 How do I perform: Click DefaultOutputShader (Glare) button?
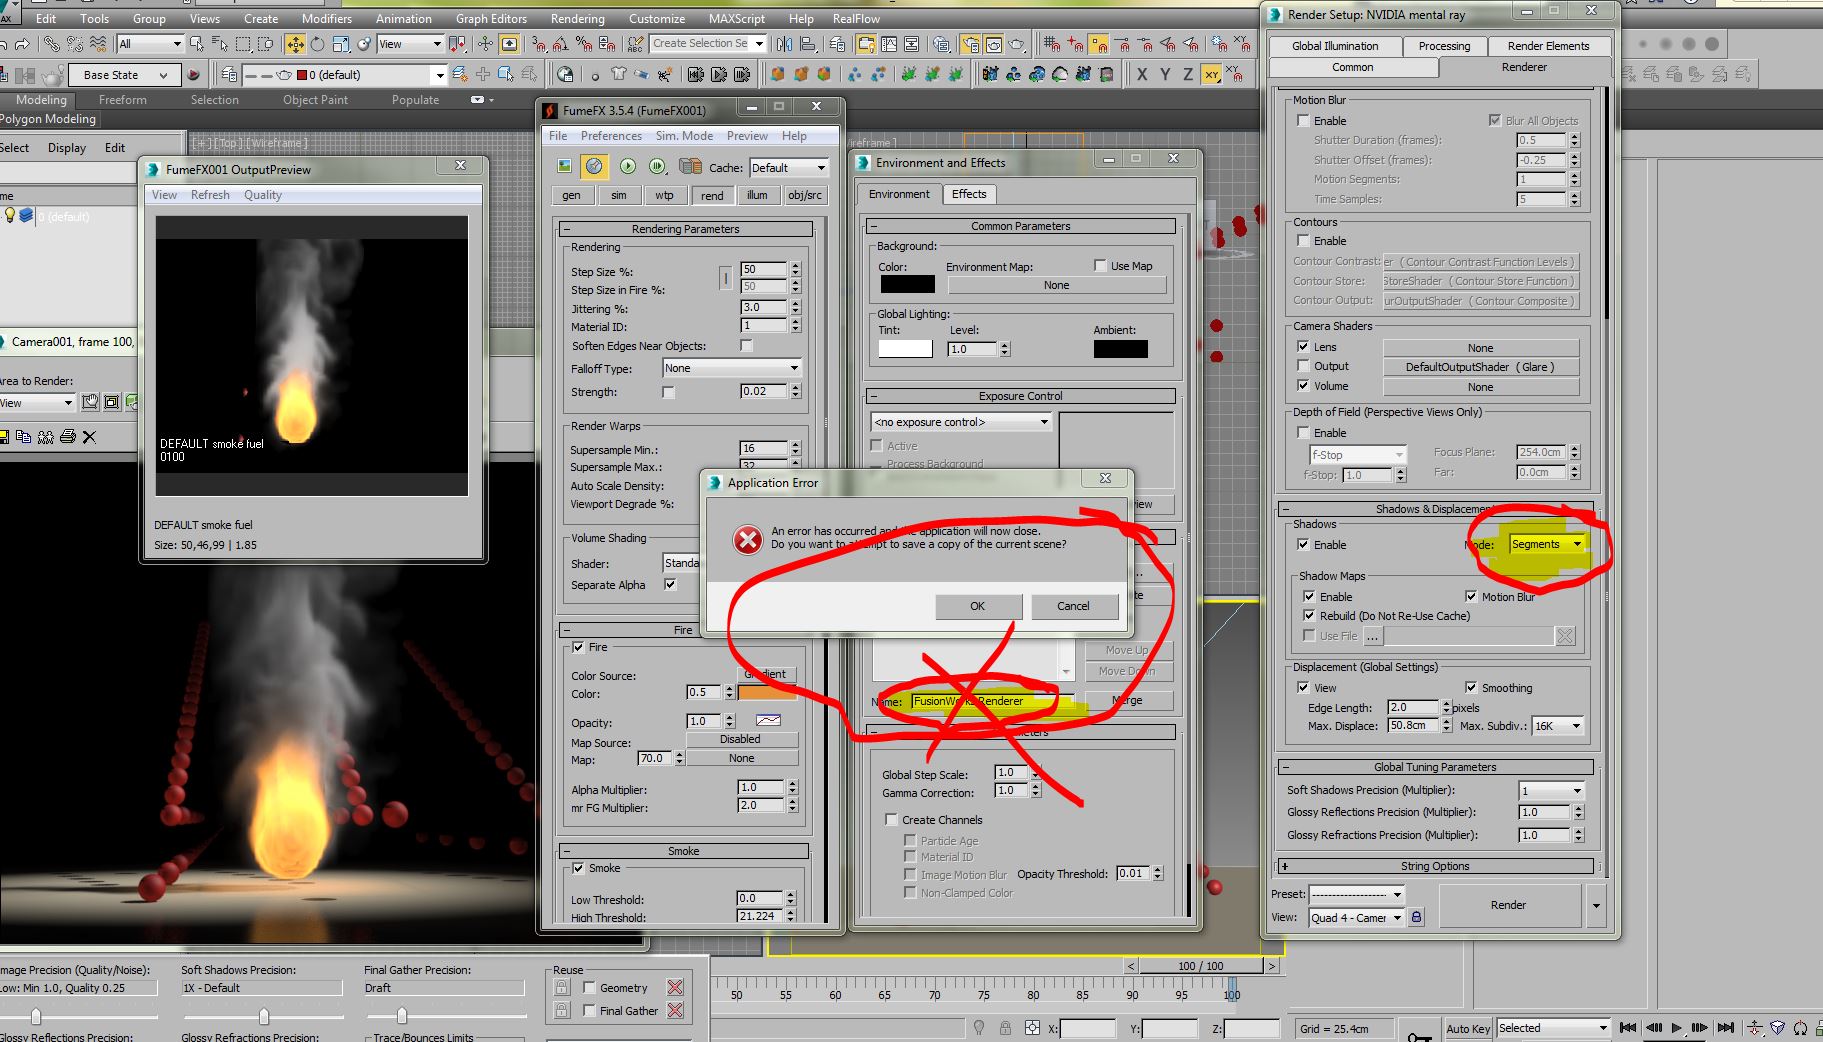coord(1480,367)
